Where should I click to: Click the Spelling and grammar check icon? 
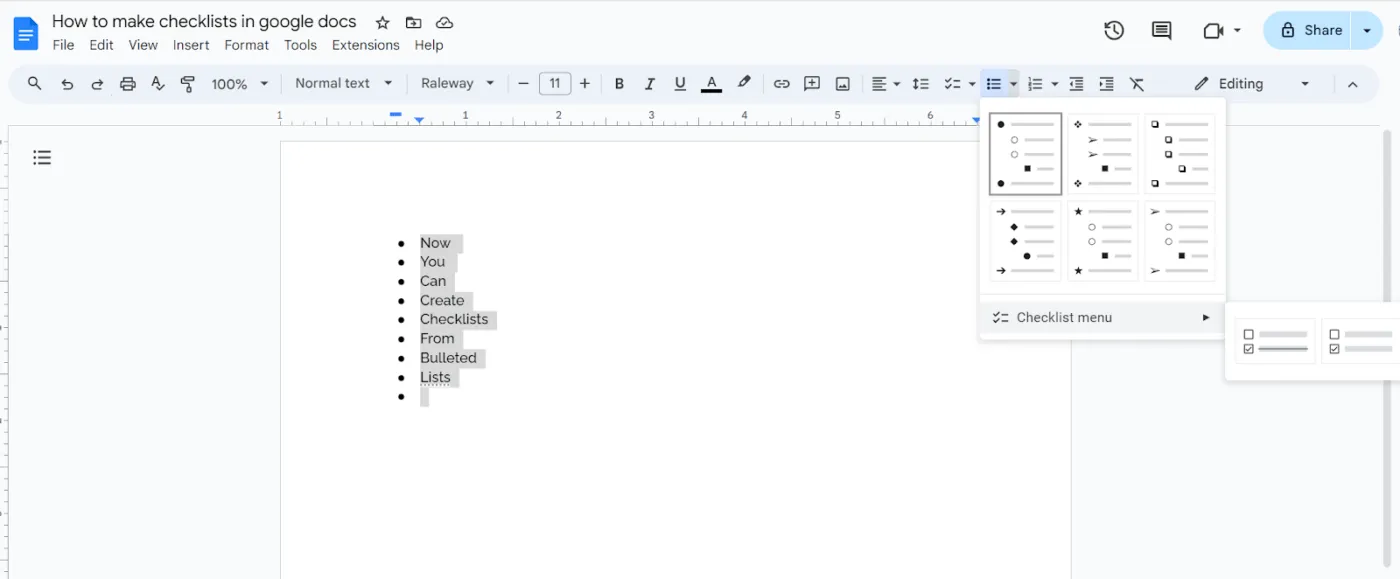point(157,83)
